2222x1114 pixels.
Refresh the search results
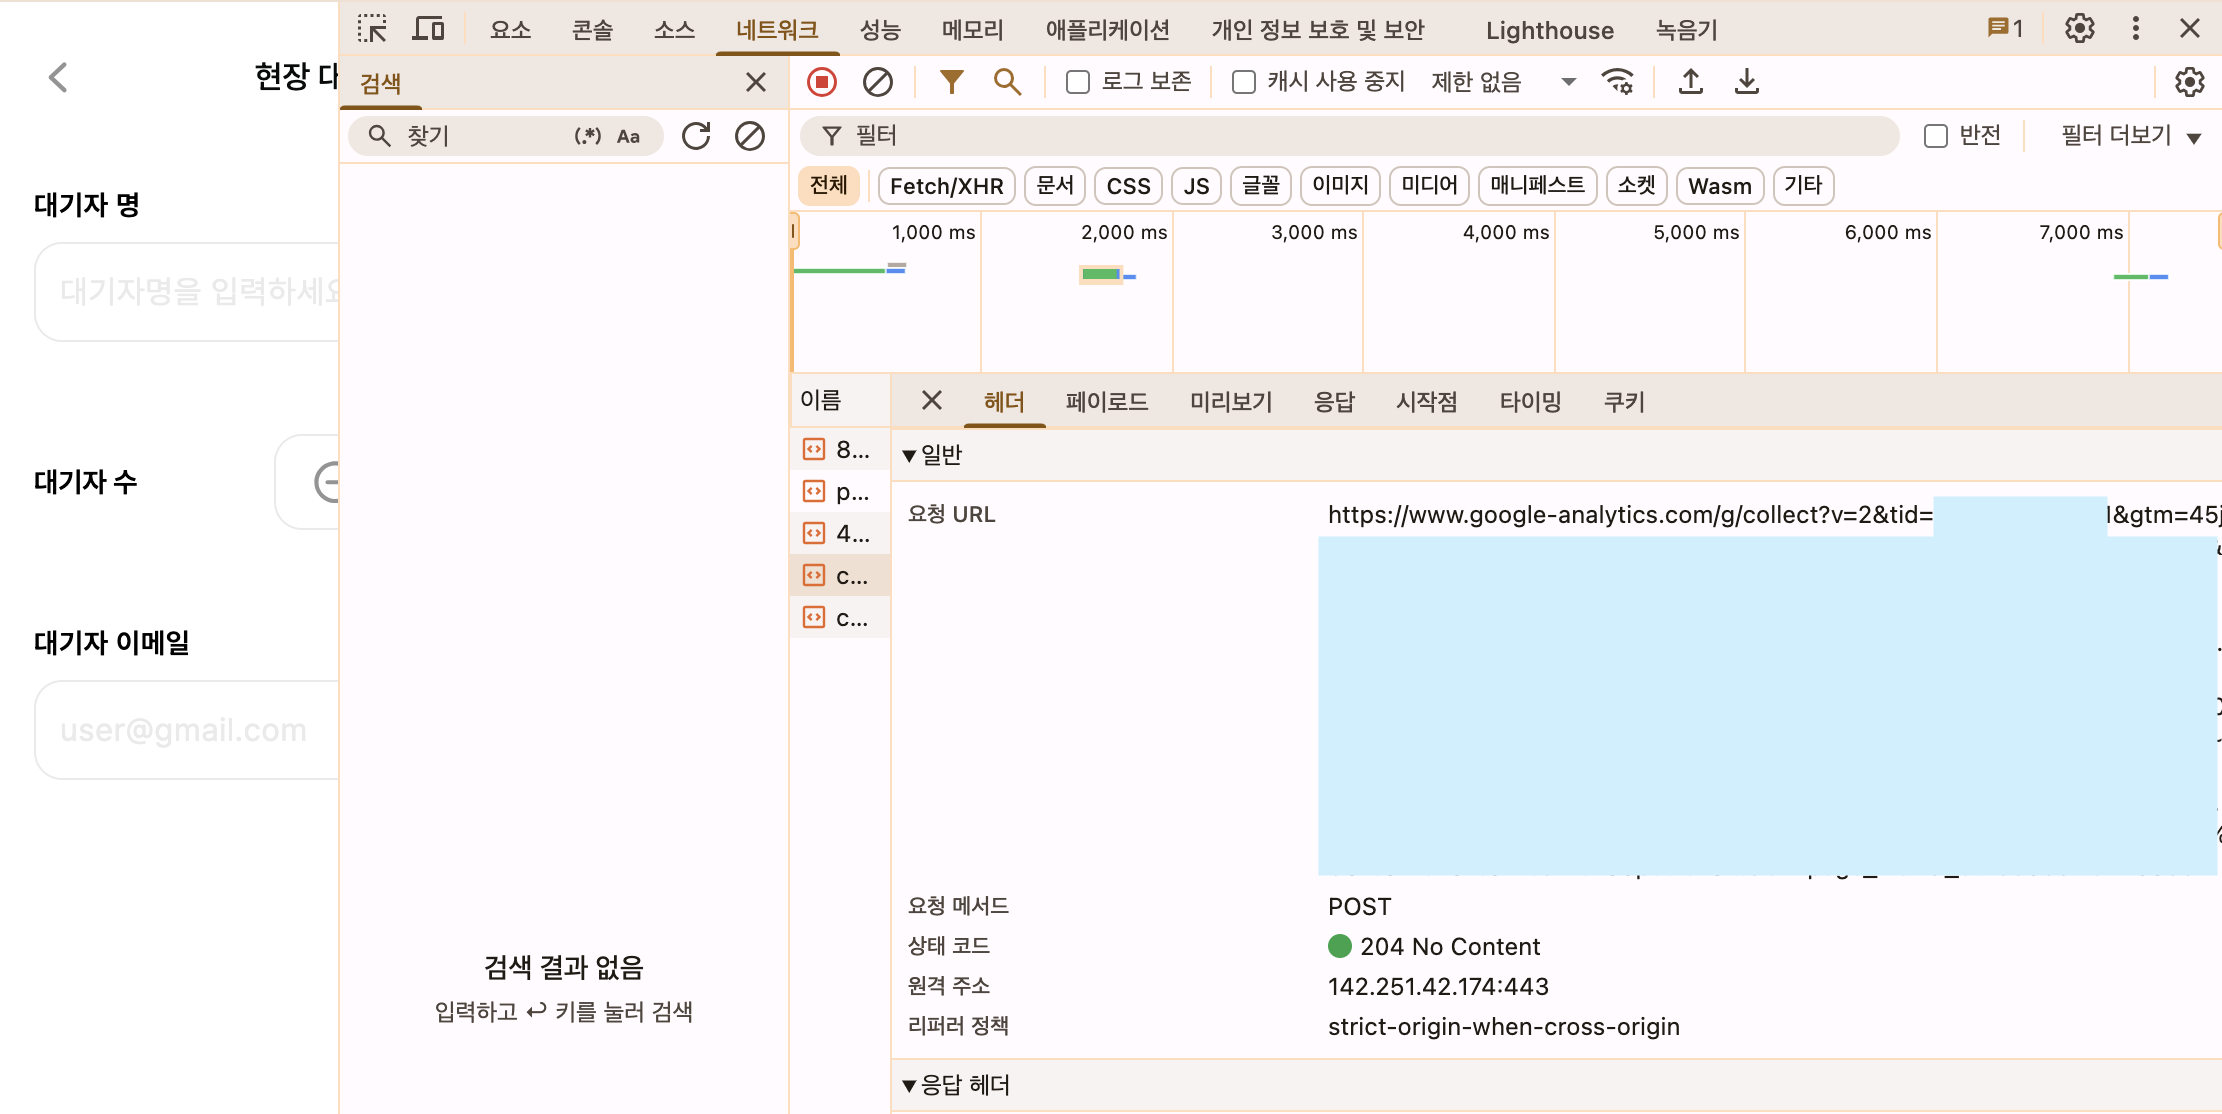[x=696, y=136]
